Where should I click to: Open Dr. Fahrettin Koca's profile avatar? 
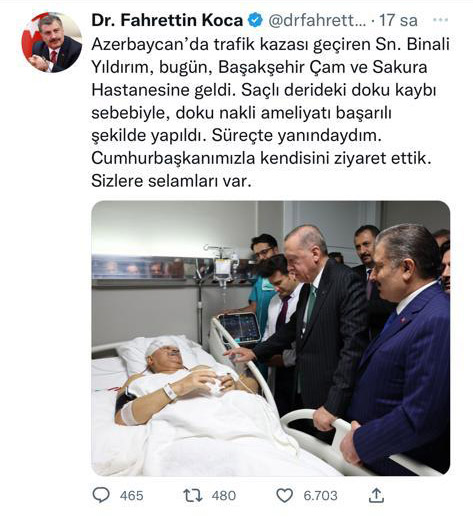(52, 42)
